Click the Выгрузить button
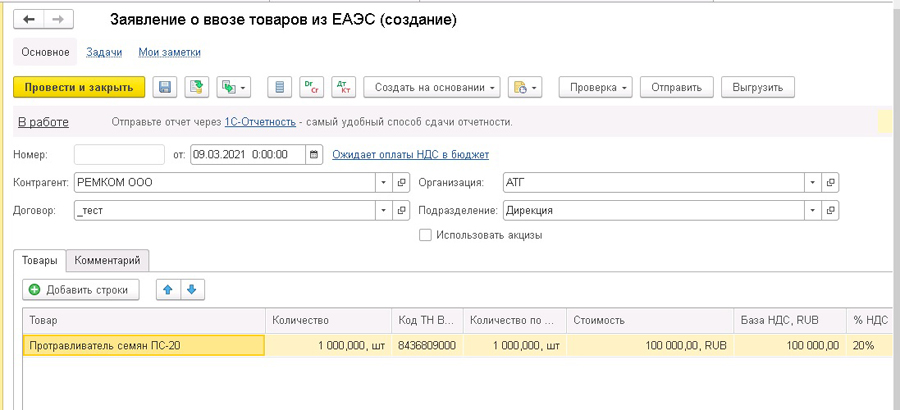 (758, 87)
